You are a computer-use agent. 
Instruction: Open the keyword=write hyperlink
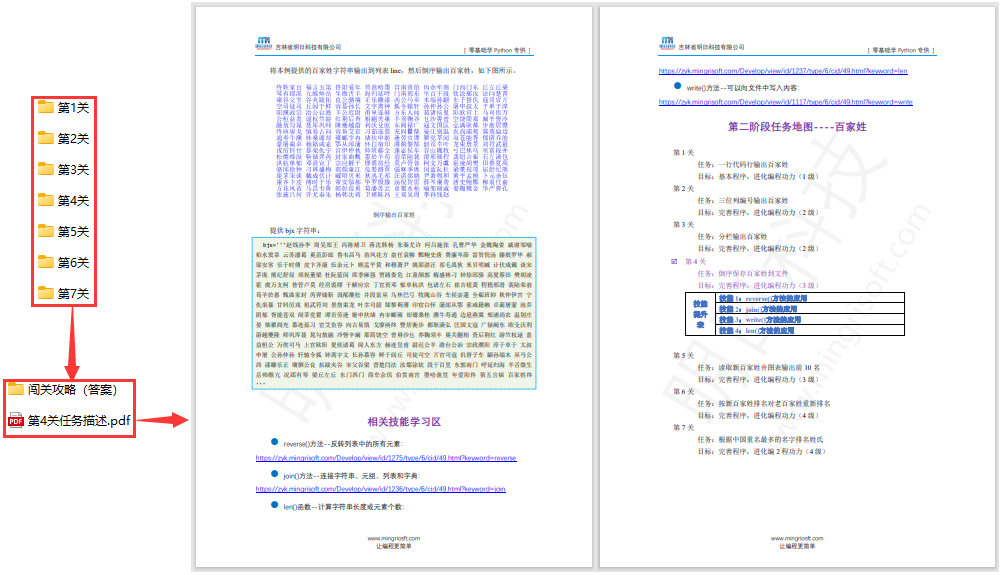pyautogui.click(x=786, y=102)
